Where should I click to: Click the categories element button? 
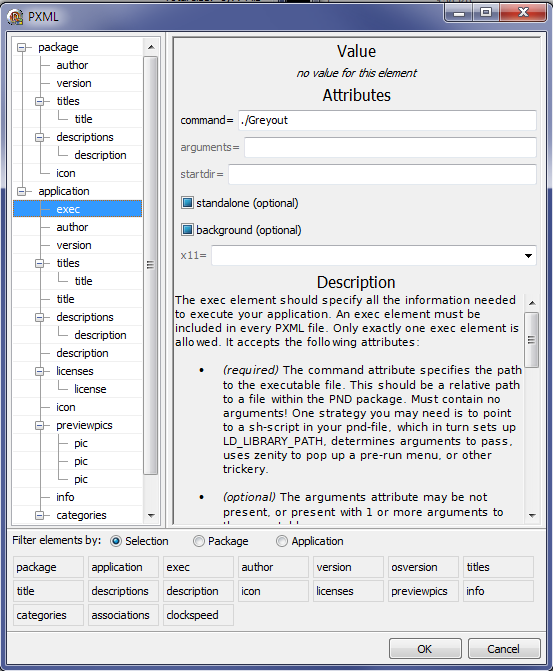tap(48, 615)
